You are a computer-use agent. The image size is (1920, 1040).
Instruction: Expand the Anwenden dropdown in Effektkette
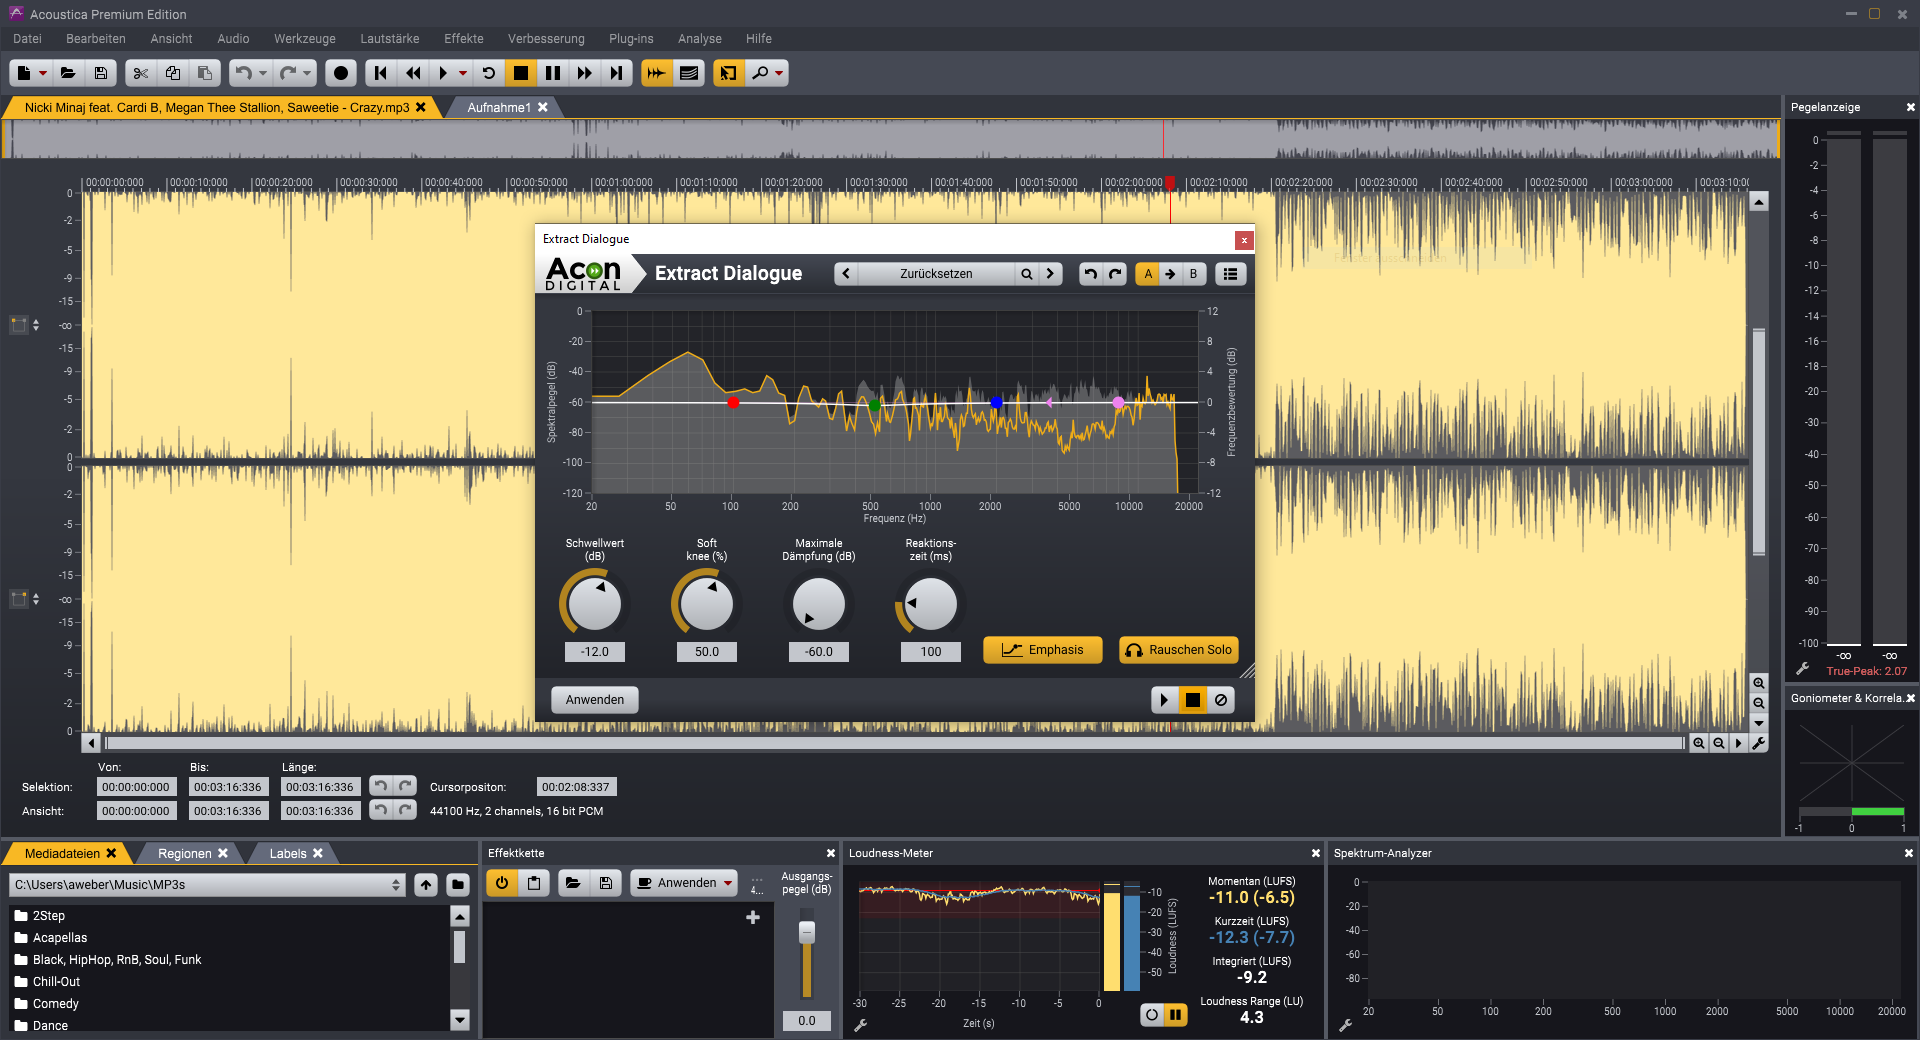click(728, 883)
